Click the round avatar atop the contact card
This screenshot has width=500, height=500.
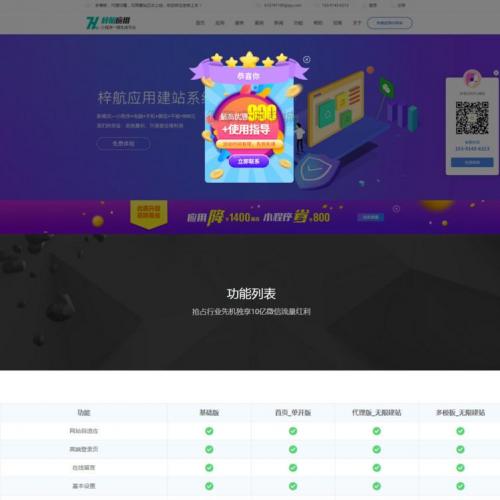point(472,78)
